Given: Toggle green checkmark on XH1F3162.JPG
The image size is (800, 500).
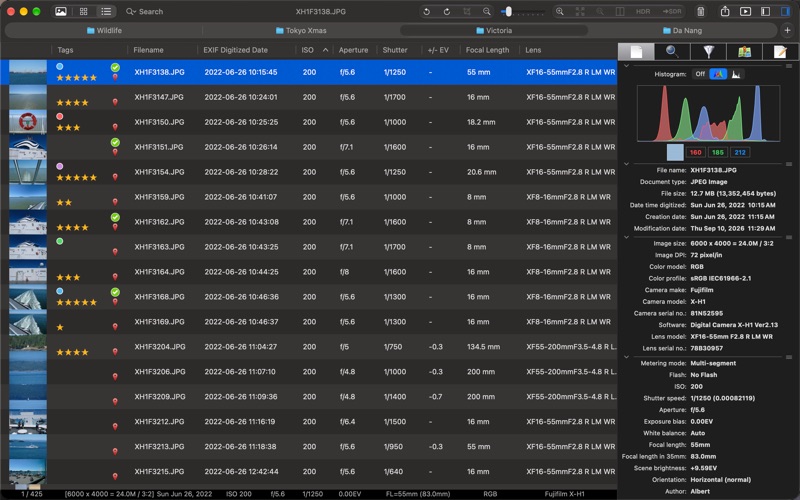Looking at the screenshot, I should click(115, 217).
